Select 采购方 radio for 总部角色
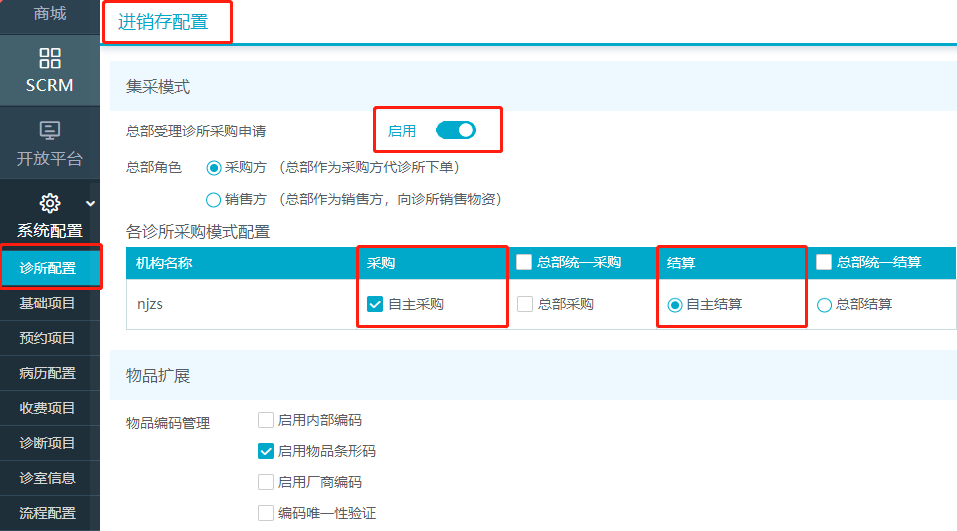The height and width of the screenshot is (531, 957). click(214, 168)
